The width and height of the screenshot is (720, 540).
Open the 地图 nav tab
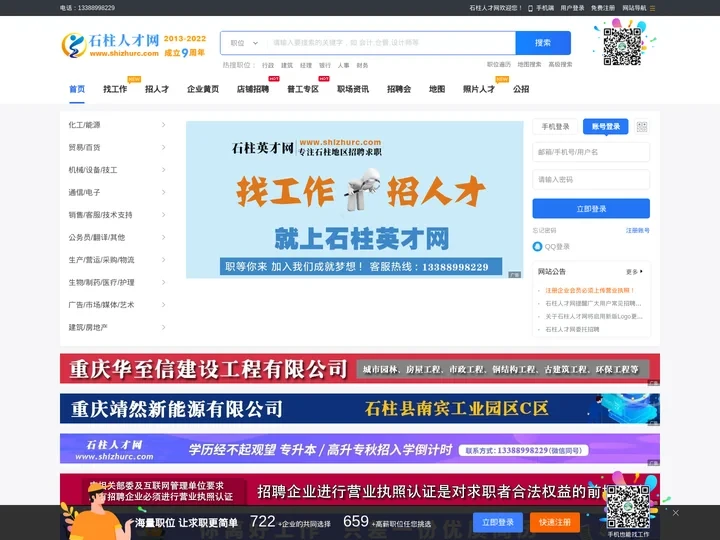pyautogui.click(x=437, y=89)
